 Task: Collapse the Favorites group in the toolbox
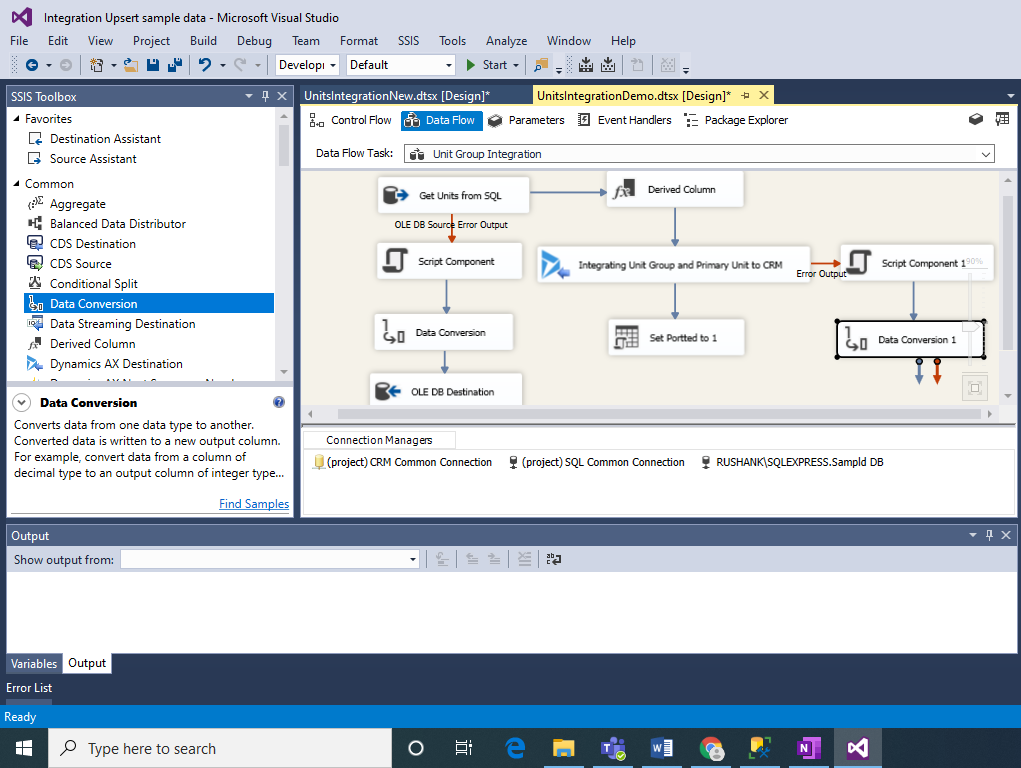tap(17, 119)
